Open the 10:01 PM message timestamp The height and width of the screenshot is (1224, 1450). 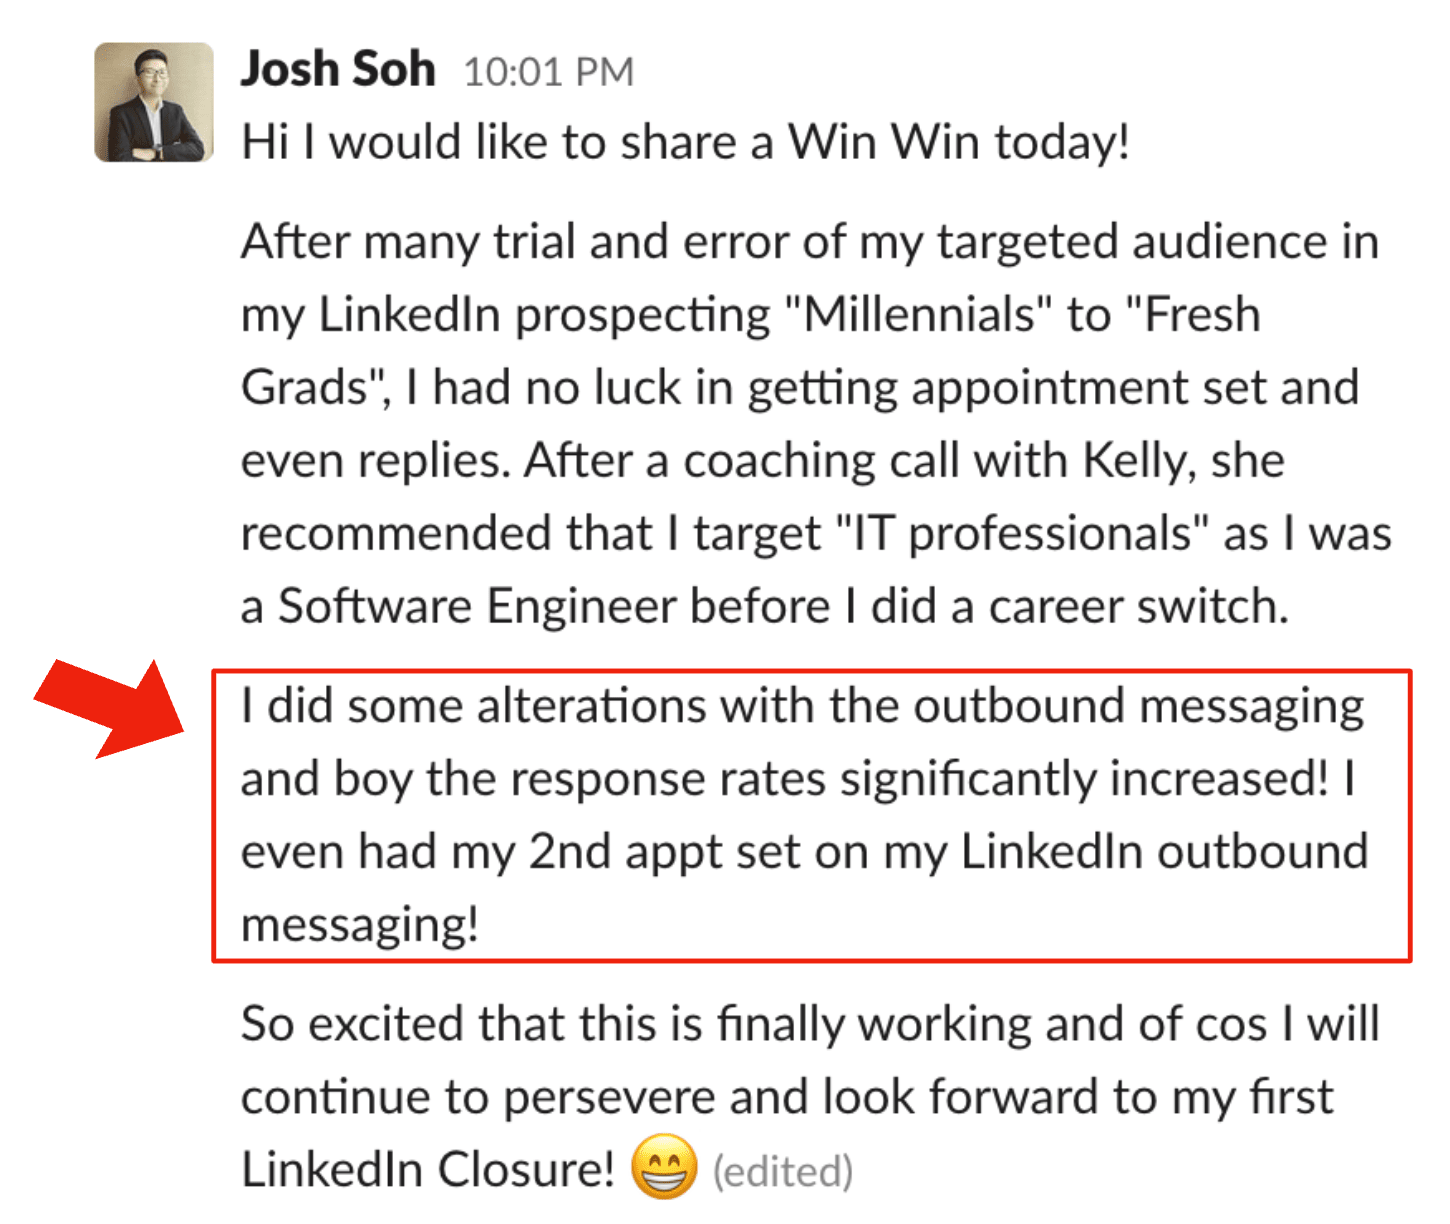pos(549,72)
